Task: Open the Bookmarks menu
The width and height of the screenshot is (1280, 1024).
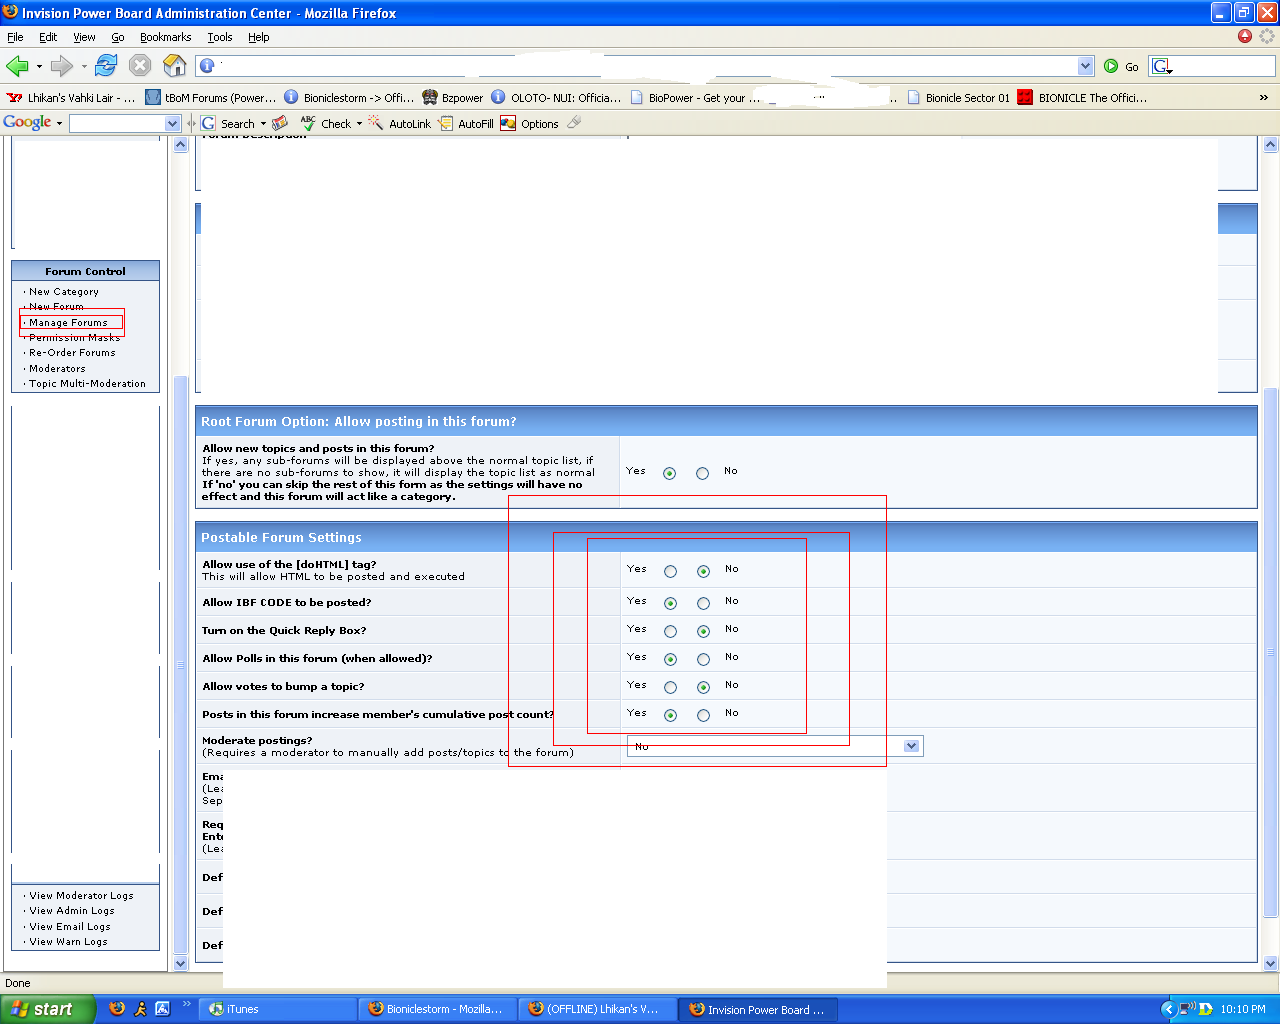Action: coord(165,37)
